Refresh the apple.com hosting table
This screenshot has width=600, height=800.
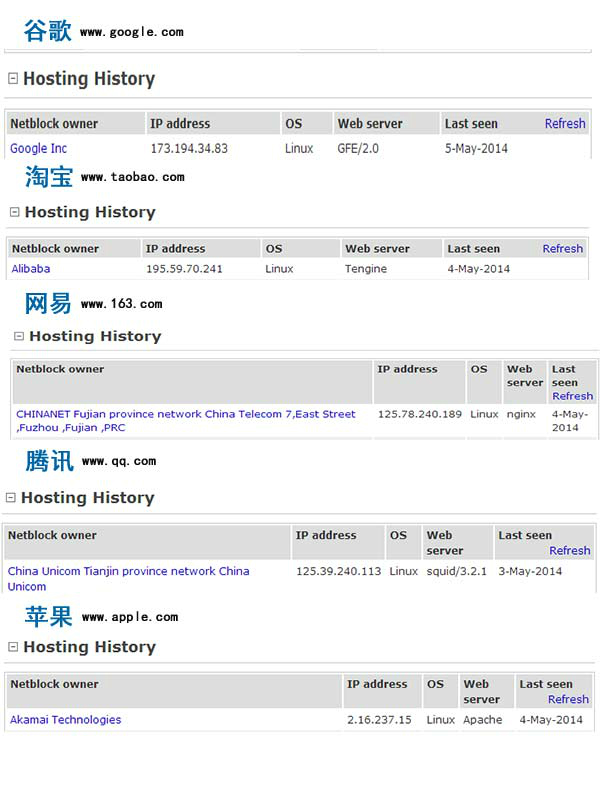[568, 699]
